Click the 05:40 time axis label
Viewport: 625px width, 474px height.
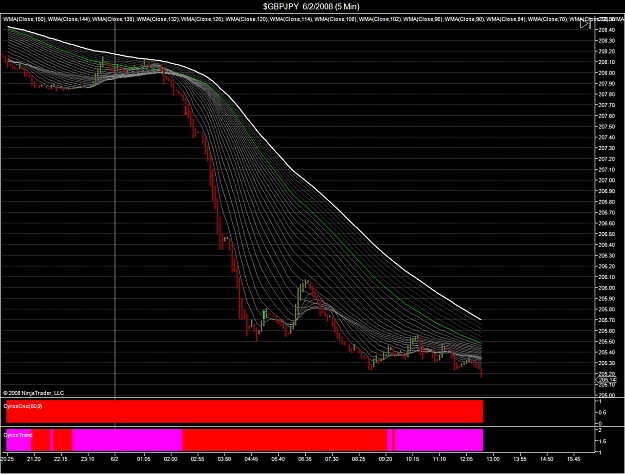[278, 459]
